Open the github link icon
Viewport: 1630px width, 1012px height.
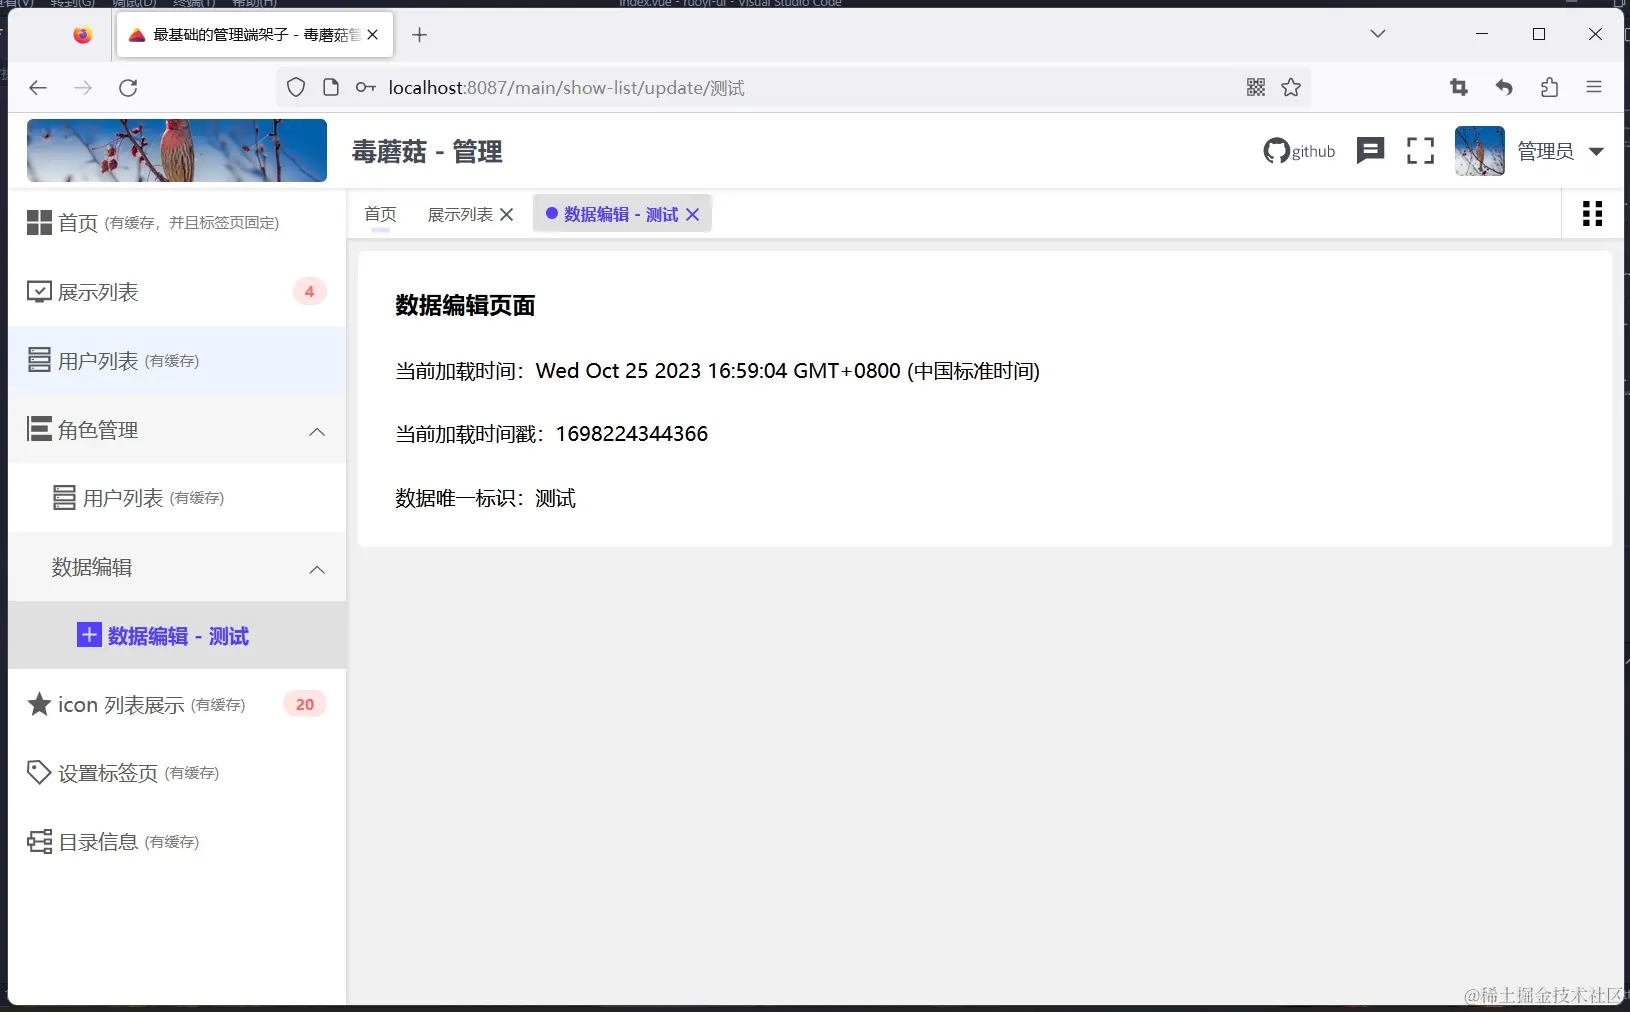click(x=1299, y=151)
